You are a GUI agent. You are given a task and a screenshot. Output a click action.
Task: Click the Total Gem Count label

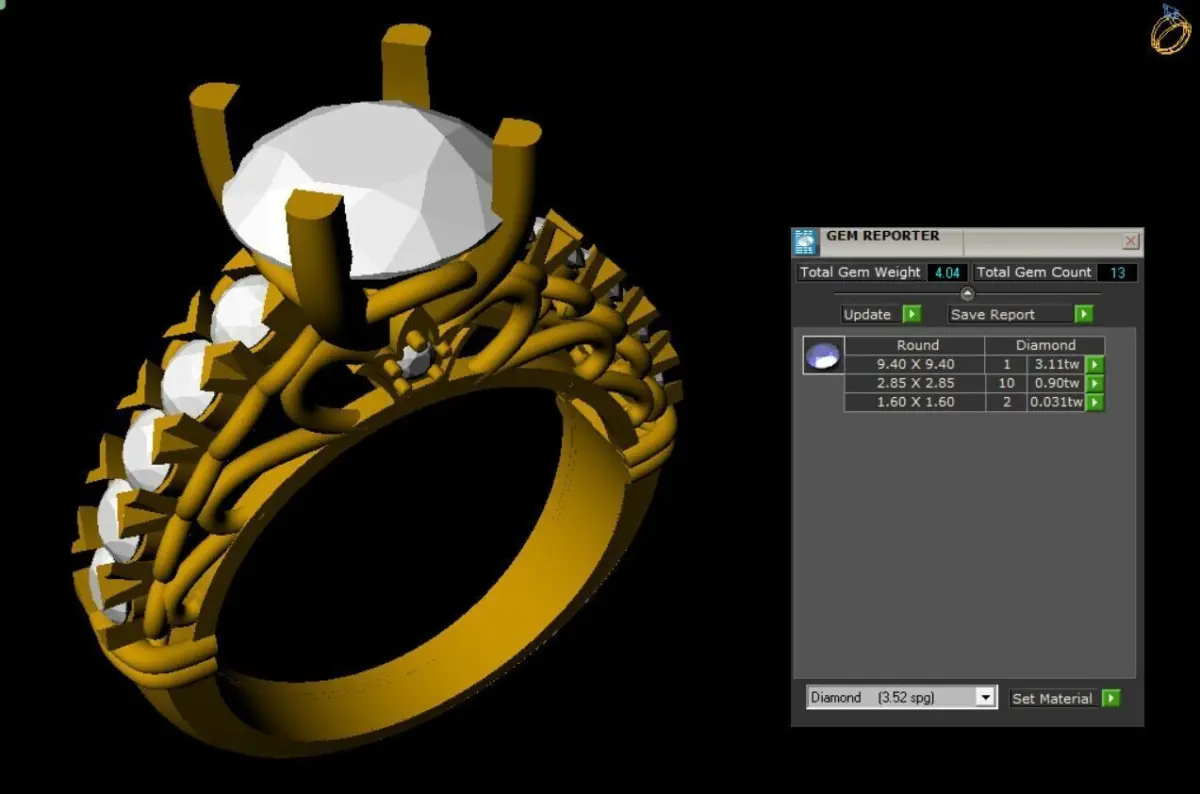(x=1034, y=272)
